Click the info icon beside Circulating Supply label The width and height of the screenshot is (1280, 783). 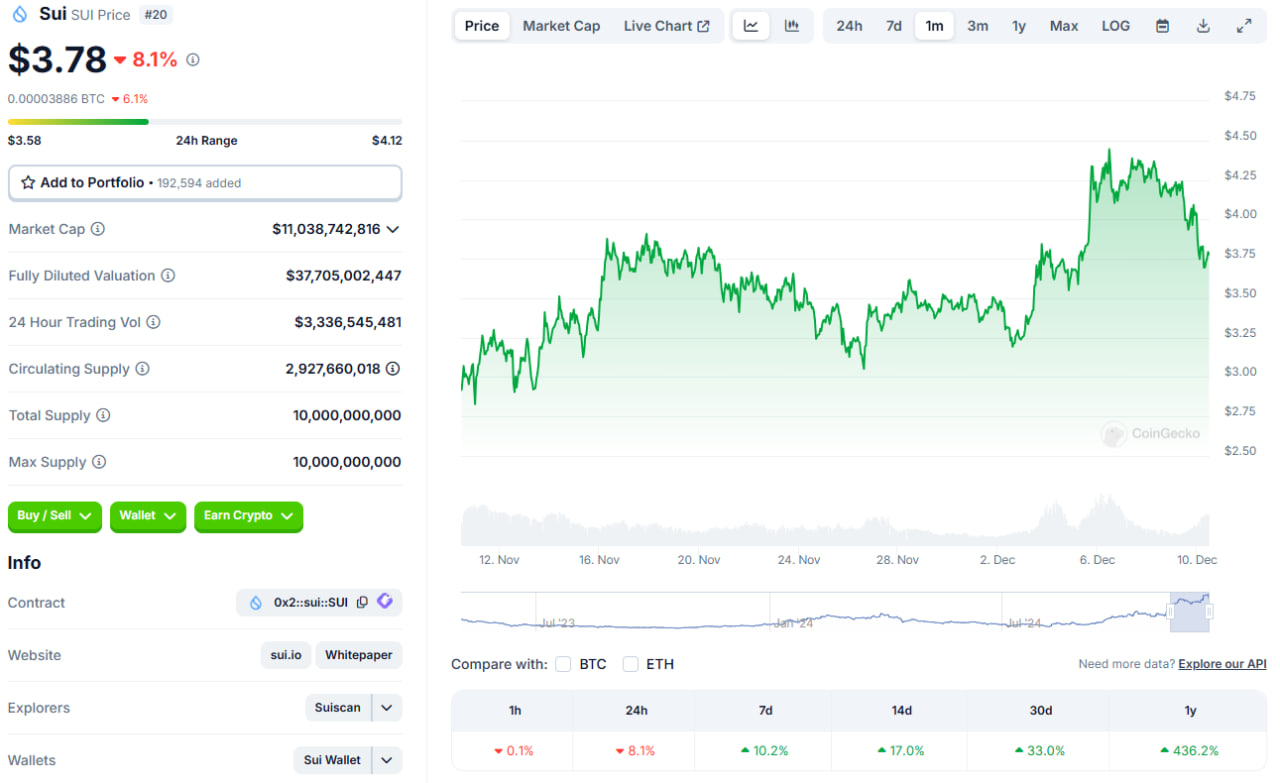click(143, 369)
